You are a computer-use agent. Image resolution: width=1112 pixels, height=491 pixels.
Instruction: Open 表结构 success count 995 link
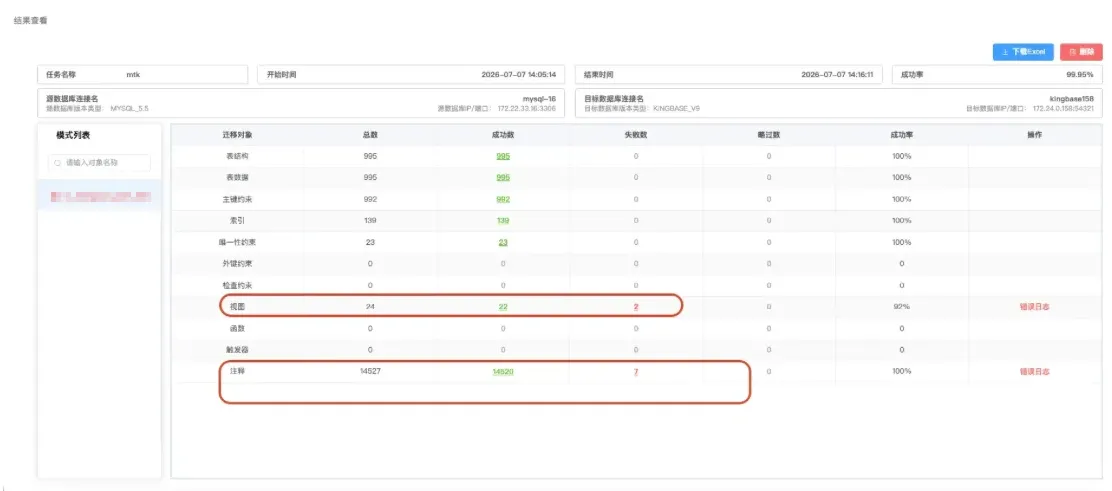tap(503, 156)
